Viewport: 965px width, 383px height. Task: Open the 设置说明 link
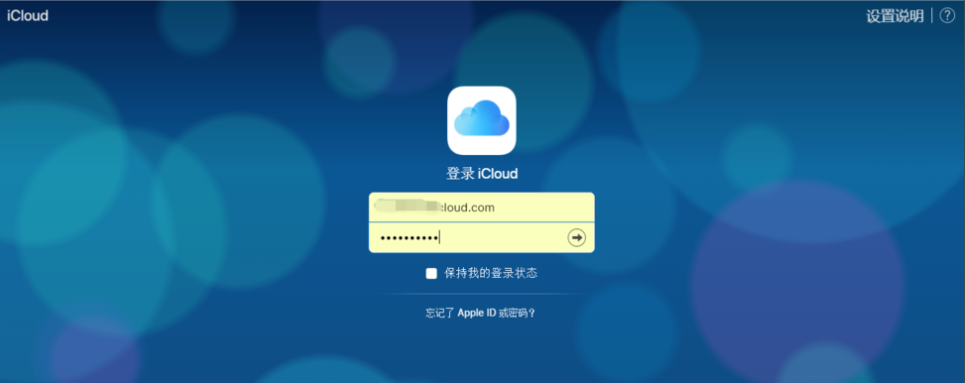(x=895, y=17)
